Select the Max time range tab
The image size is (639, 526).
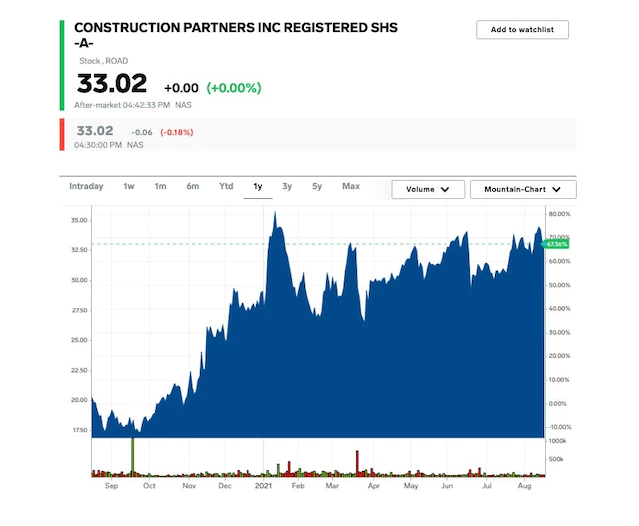(x=351, y=186)
